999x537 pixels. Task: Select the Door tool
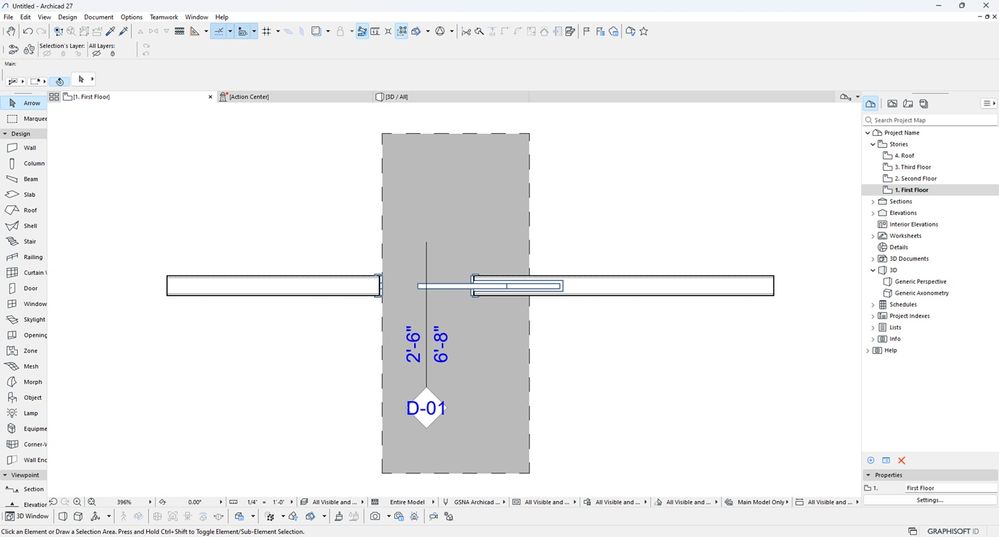(24, 288)
